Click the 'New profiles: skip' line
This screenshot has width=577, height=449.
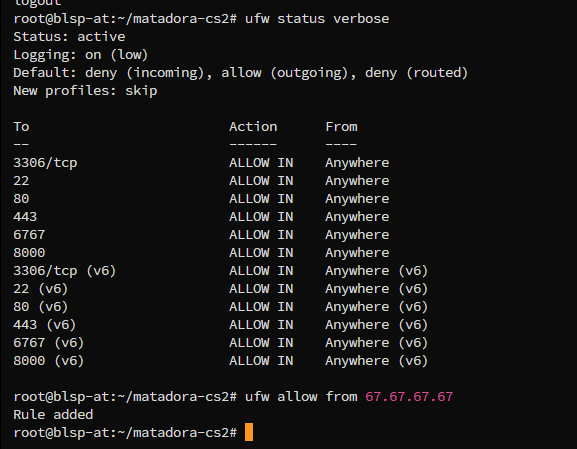85,91
